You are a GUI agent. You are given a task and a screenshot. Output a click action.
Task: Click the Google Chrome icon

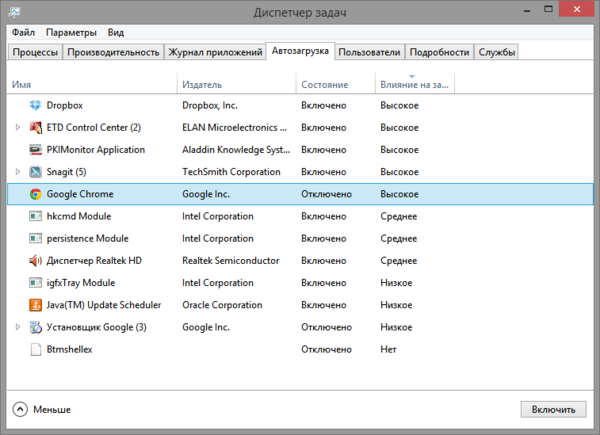click(36, 194)
